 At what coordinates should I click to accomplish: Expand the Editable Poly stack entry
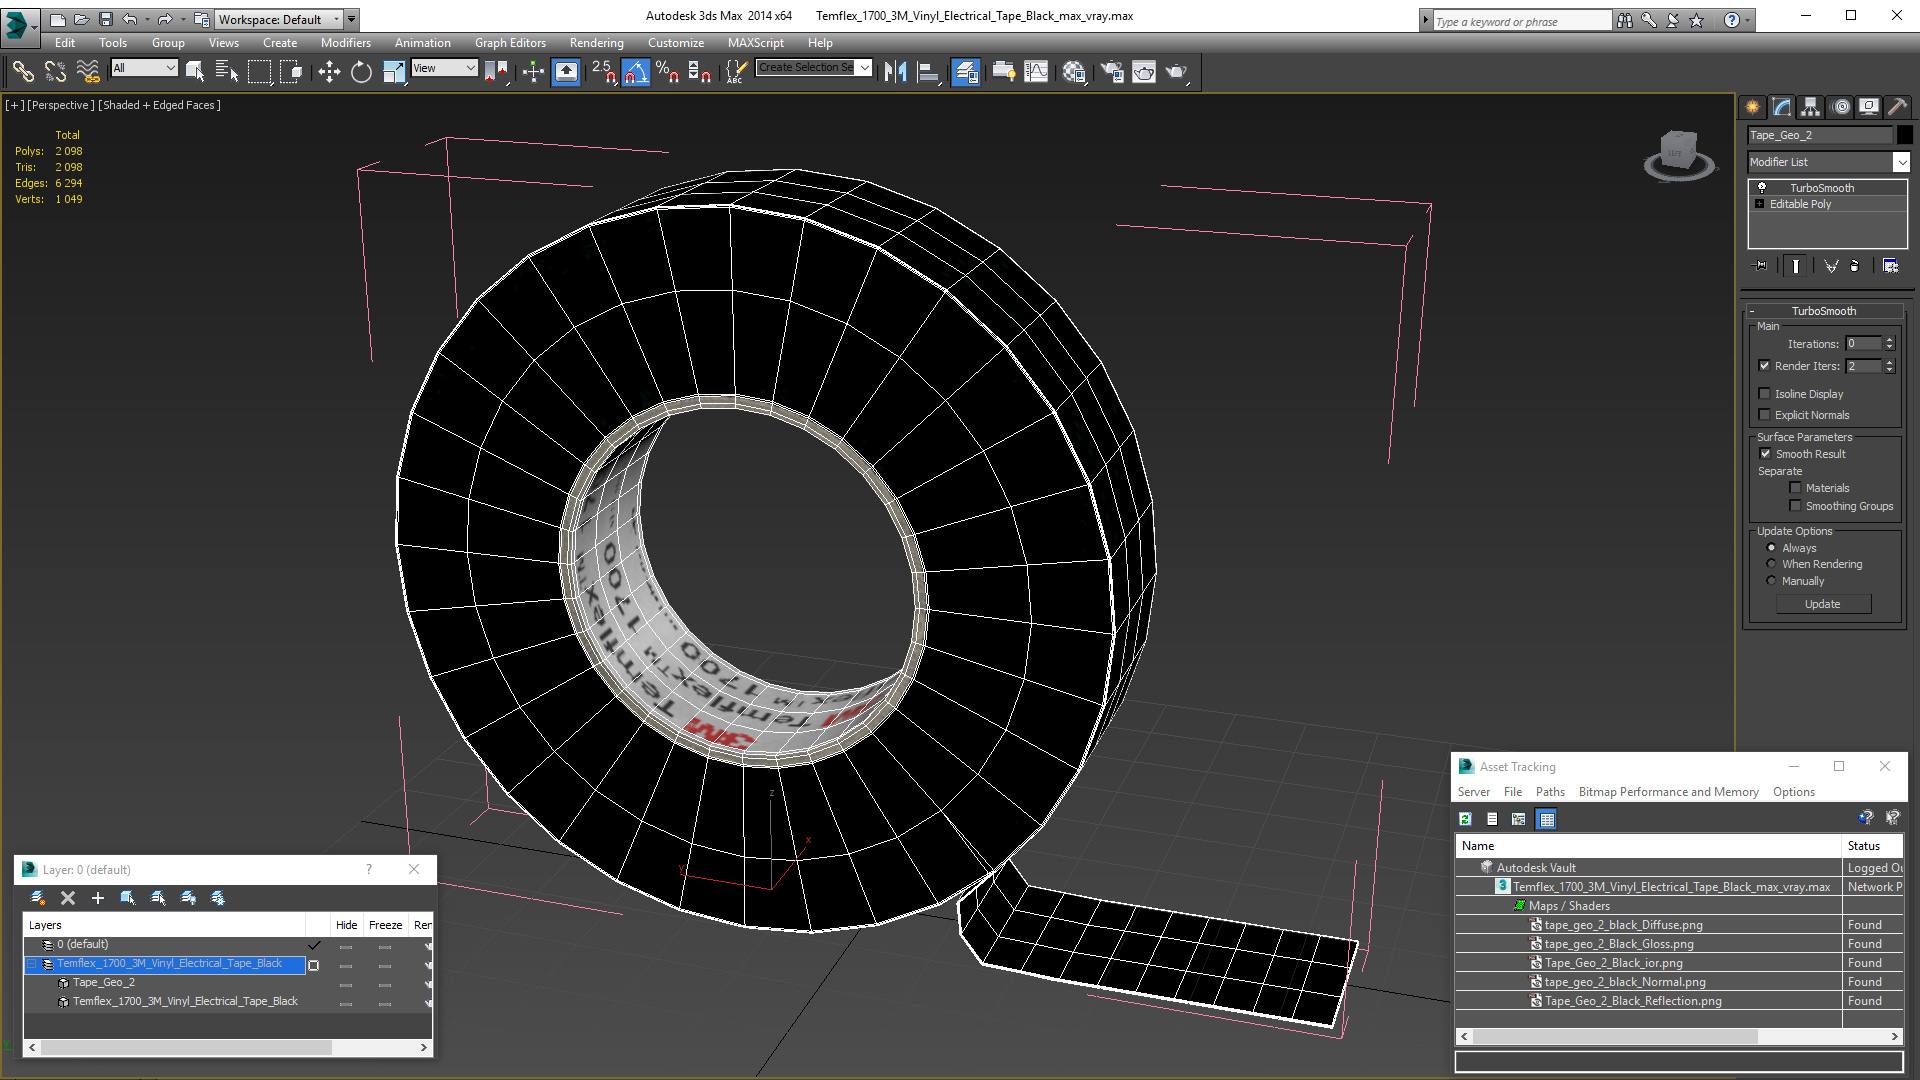coord(1759,204)
